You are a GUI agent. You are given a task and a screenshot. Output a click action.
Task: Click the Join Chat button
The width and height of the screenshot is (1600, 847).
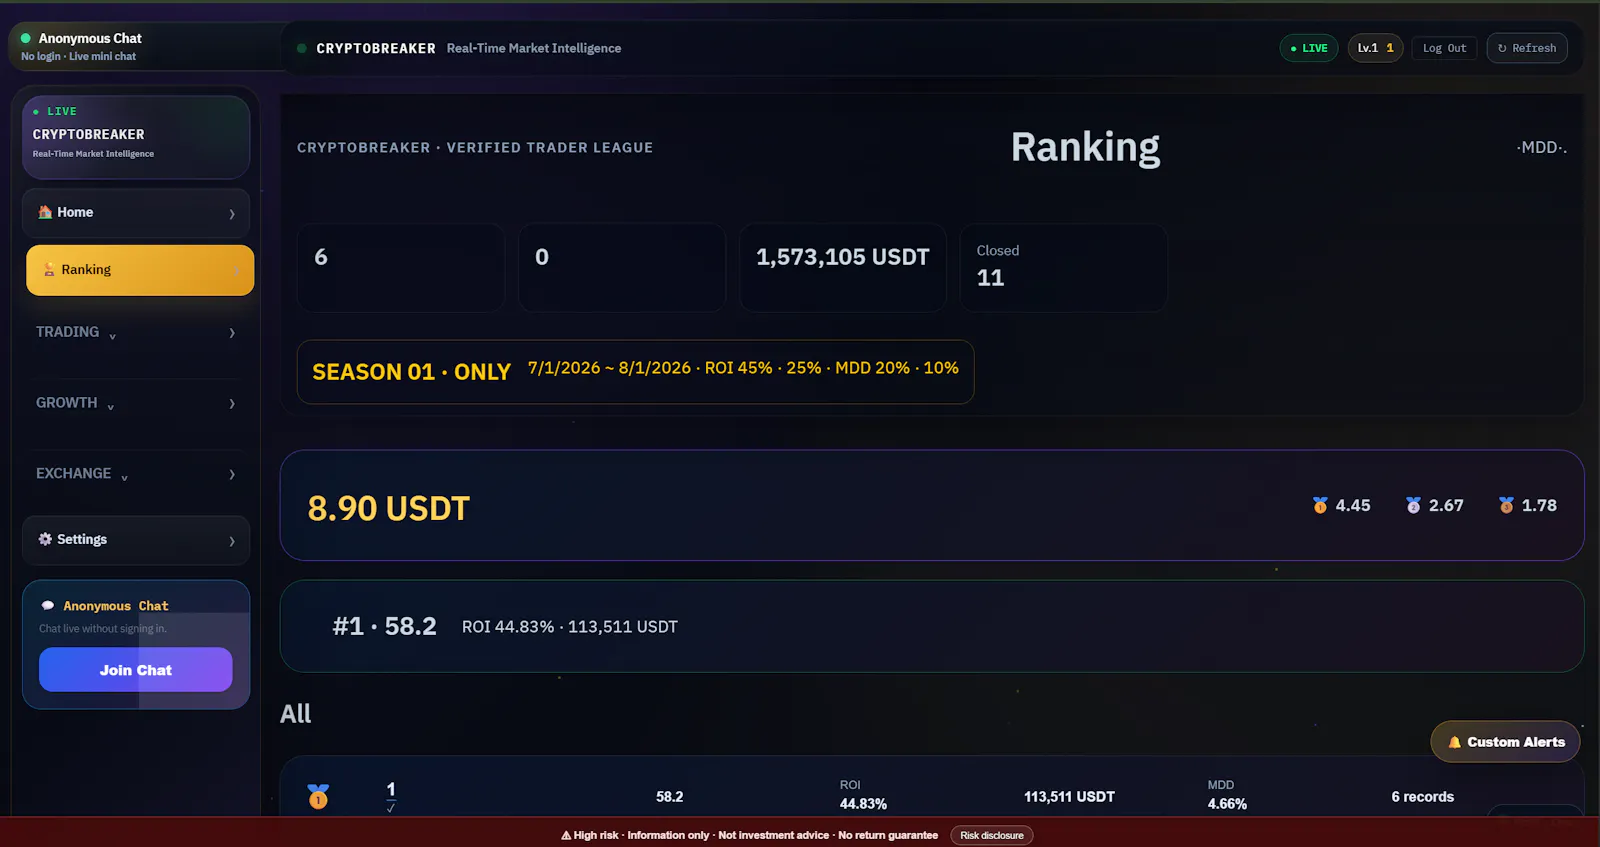pyautogui.click(x=136, y=670)
